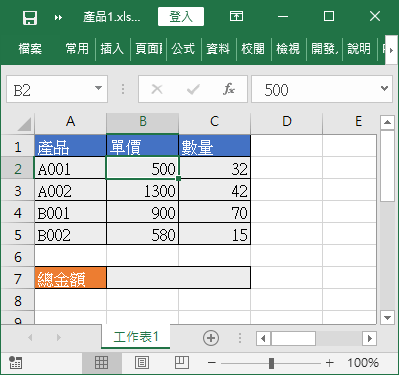
Task: Open the 檔案 menu
Action: [x=30, y=49]
